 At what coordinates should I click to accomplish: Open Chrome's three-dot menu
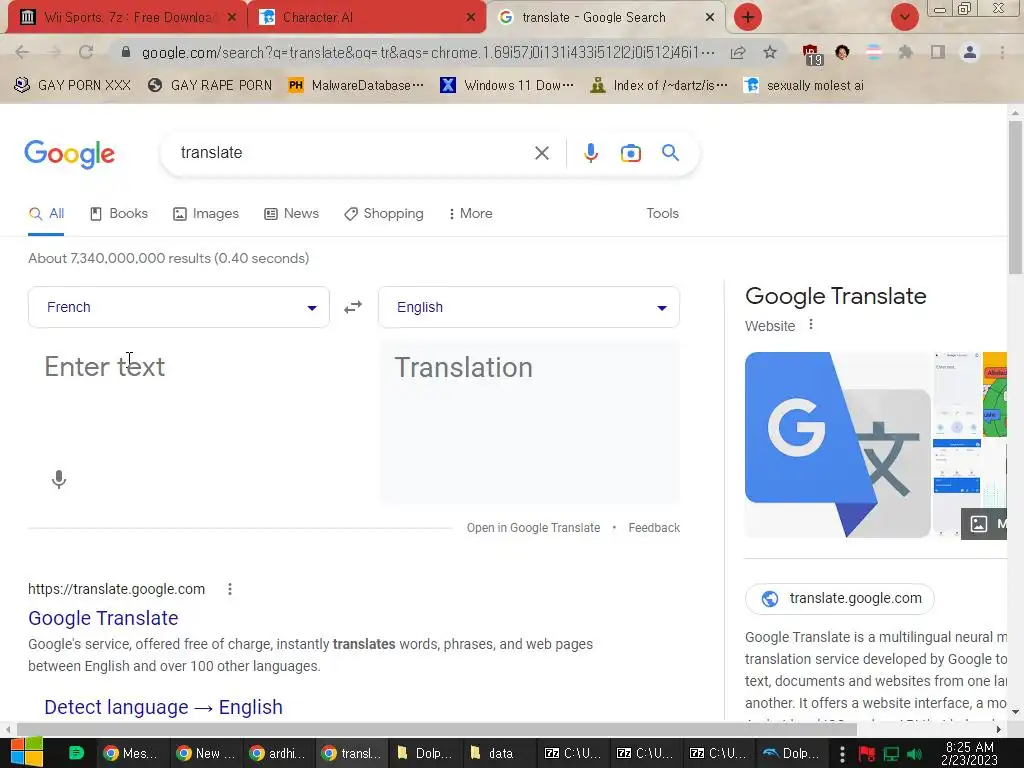(1002, 52)
